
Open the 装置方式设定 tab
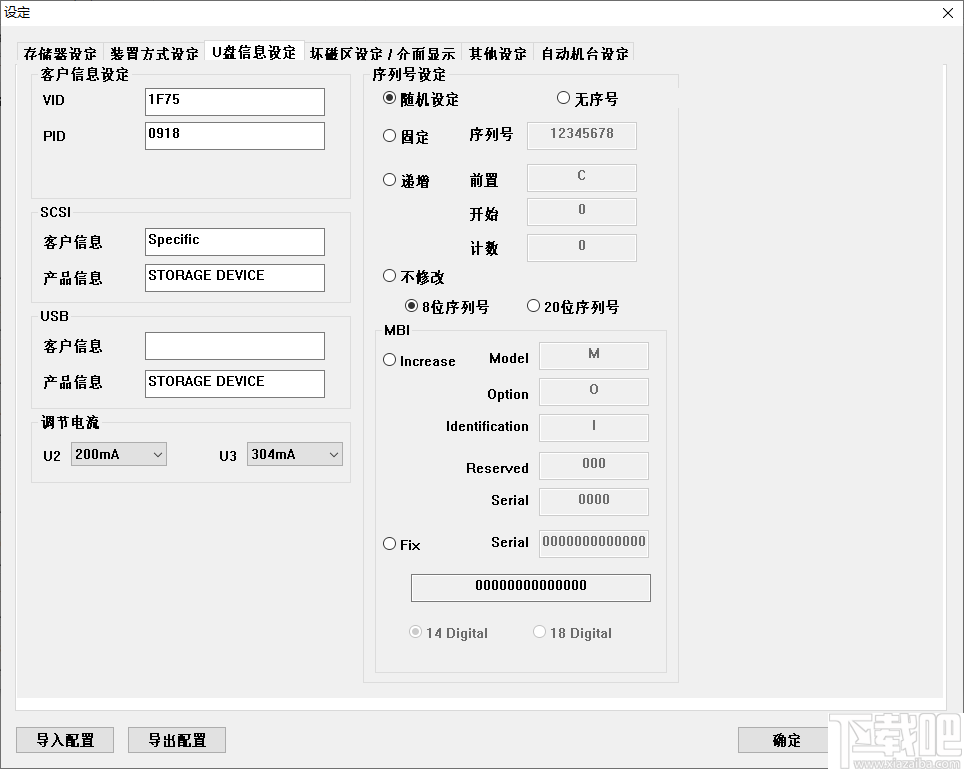(153, 53)
